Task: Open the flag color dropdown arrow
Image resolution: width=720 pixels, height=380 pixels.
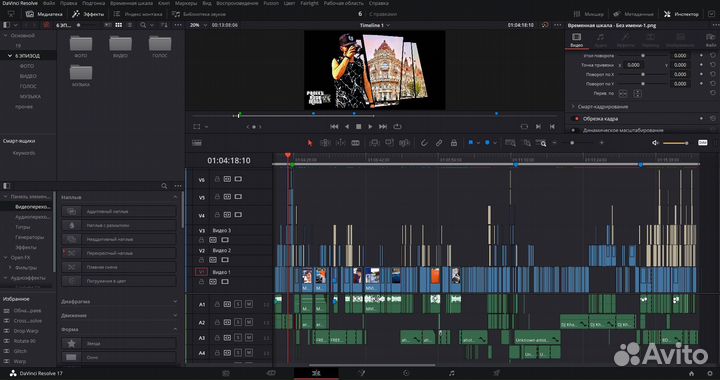Action: point(478,143)
